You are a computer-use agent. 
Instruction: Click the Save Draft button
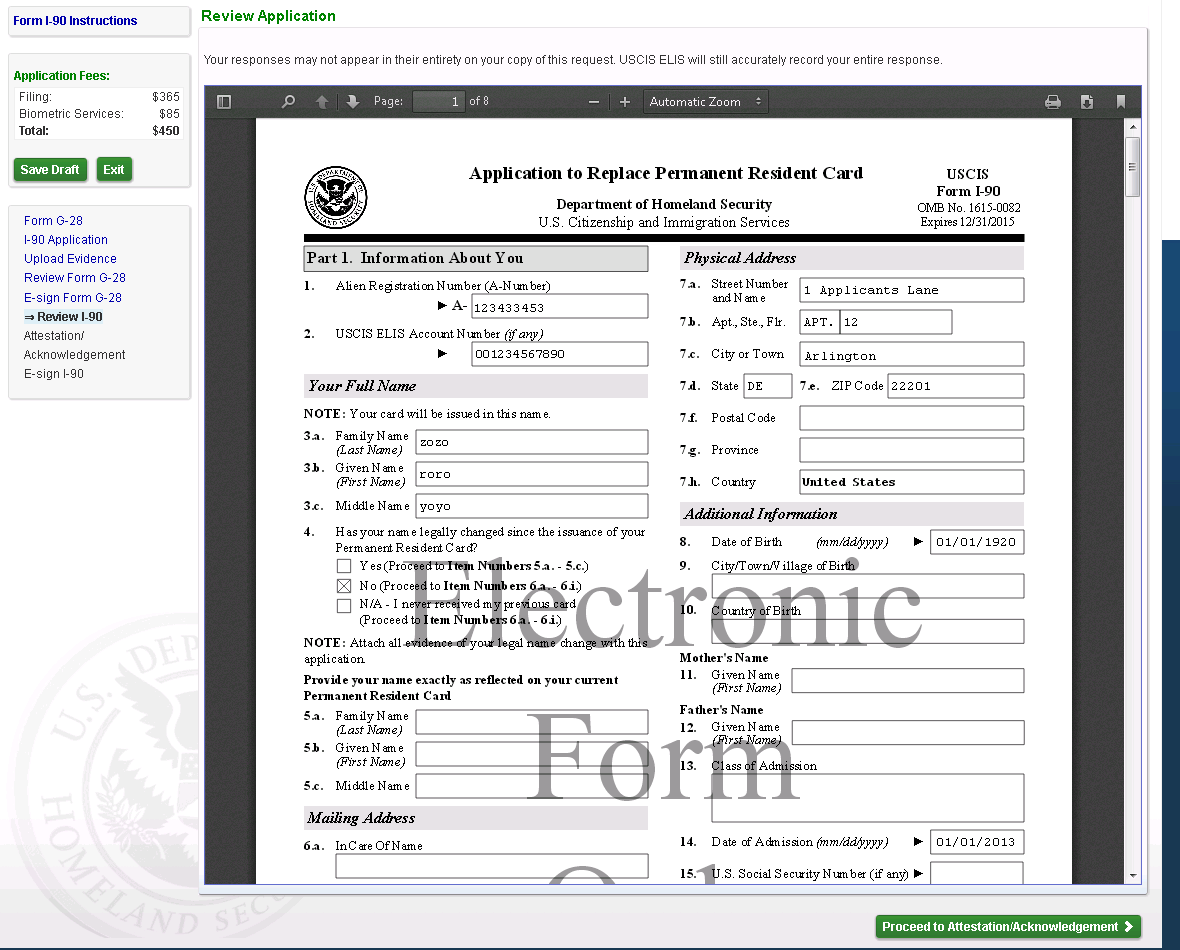50,170
